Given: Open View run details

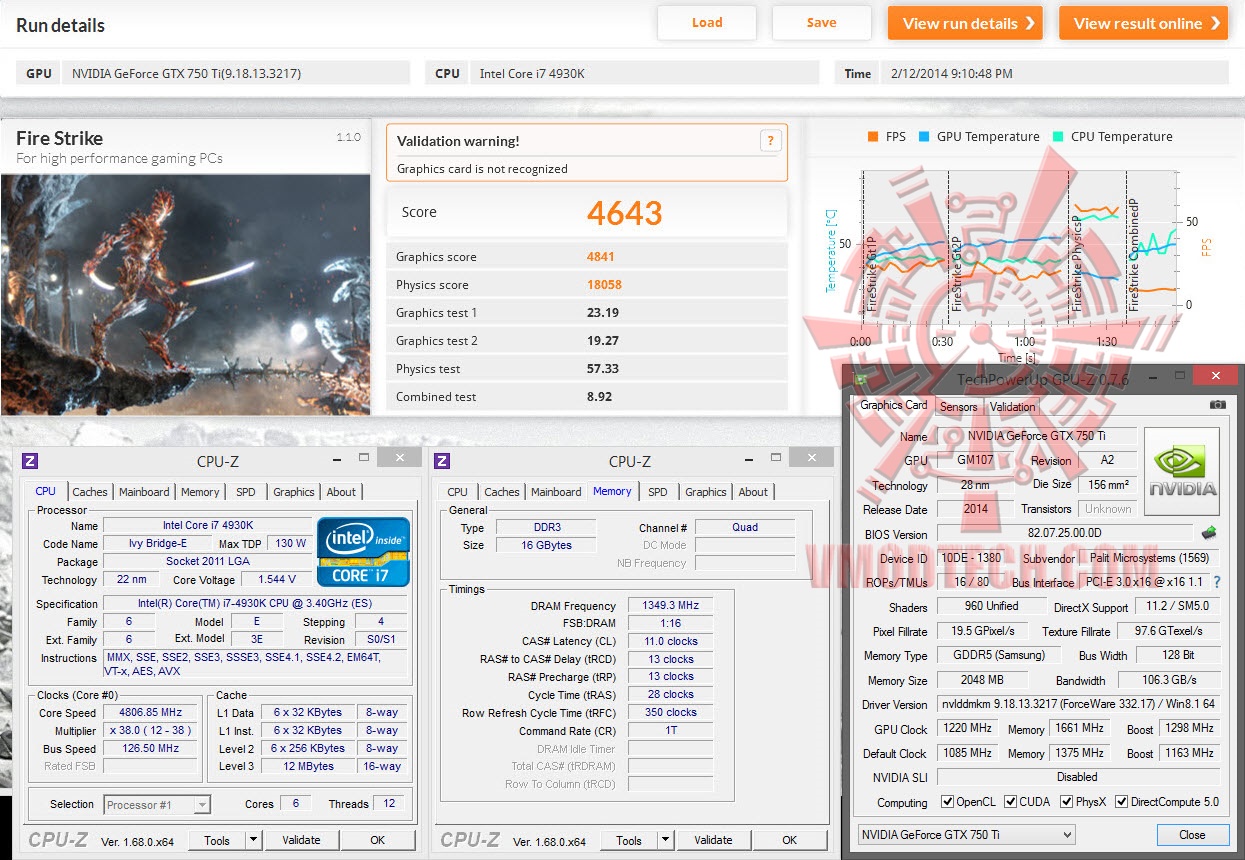Looking at the screenshot, I should coord(964,23).
